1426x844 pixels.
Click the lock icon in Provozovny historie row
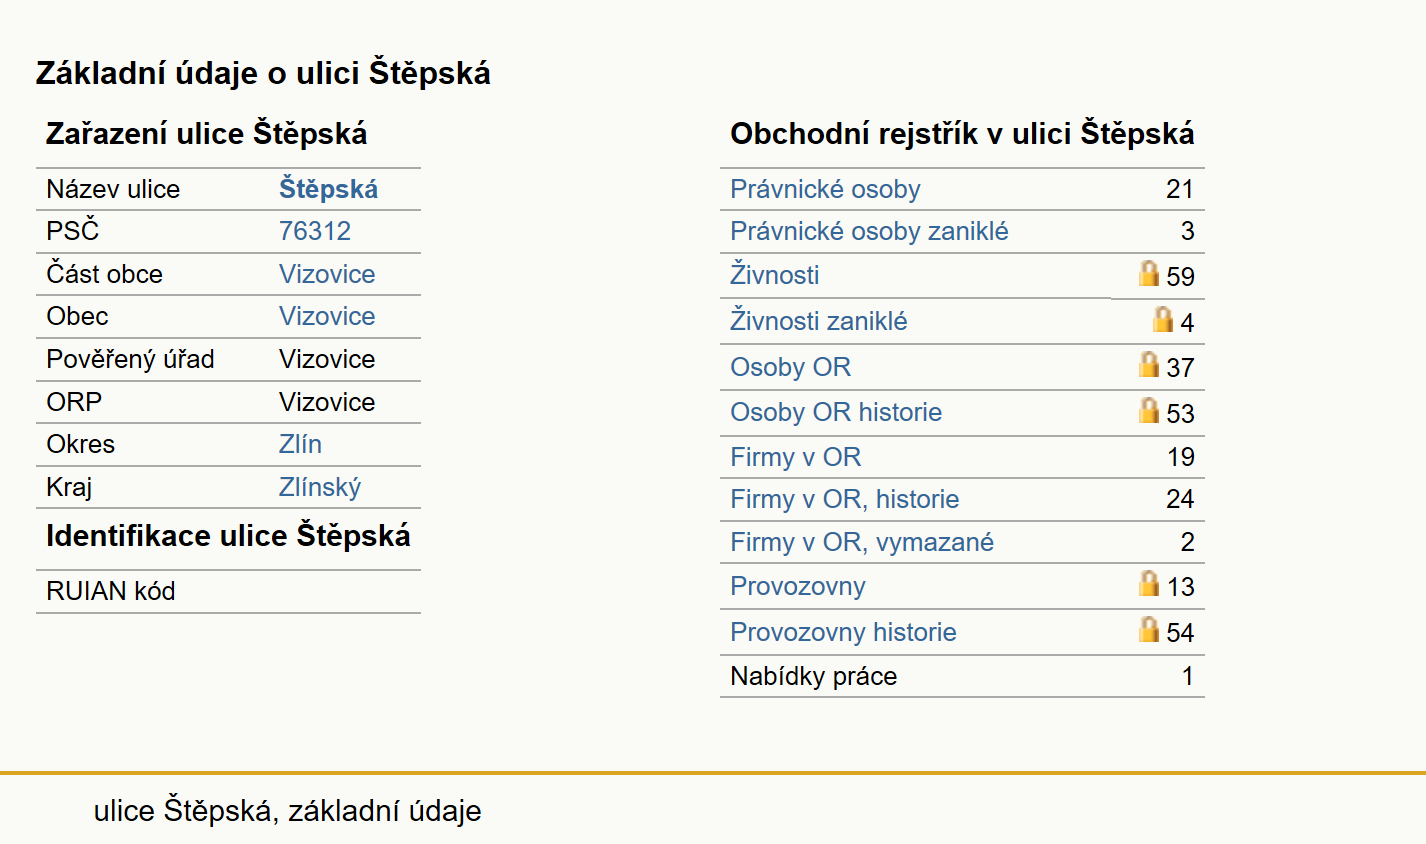[x=1149, y=629]
